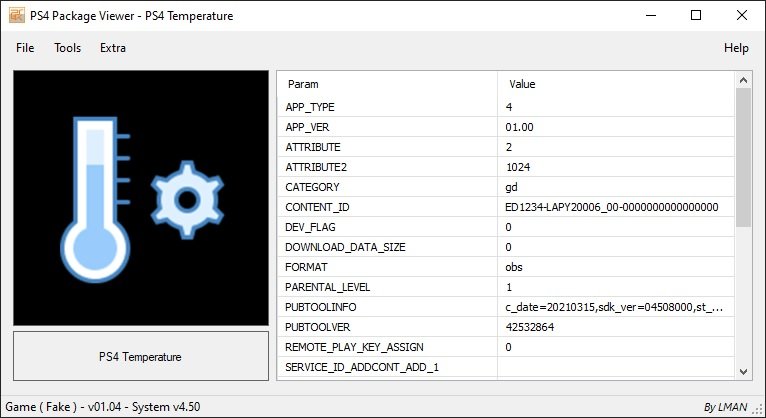Select the FORMAT param cell

tap(387, 267)
